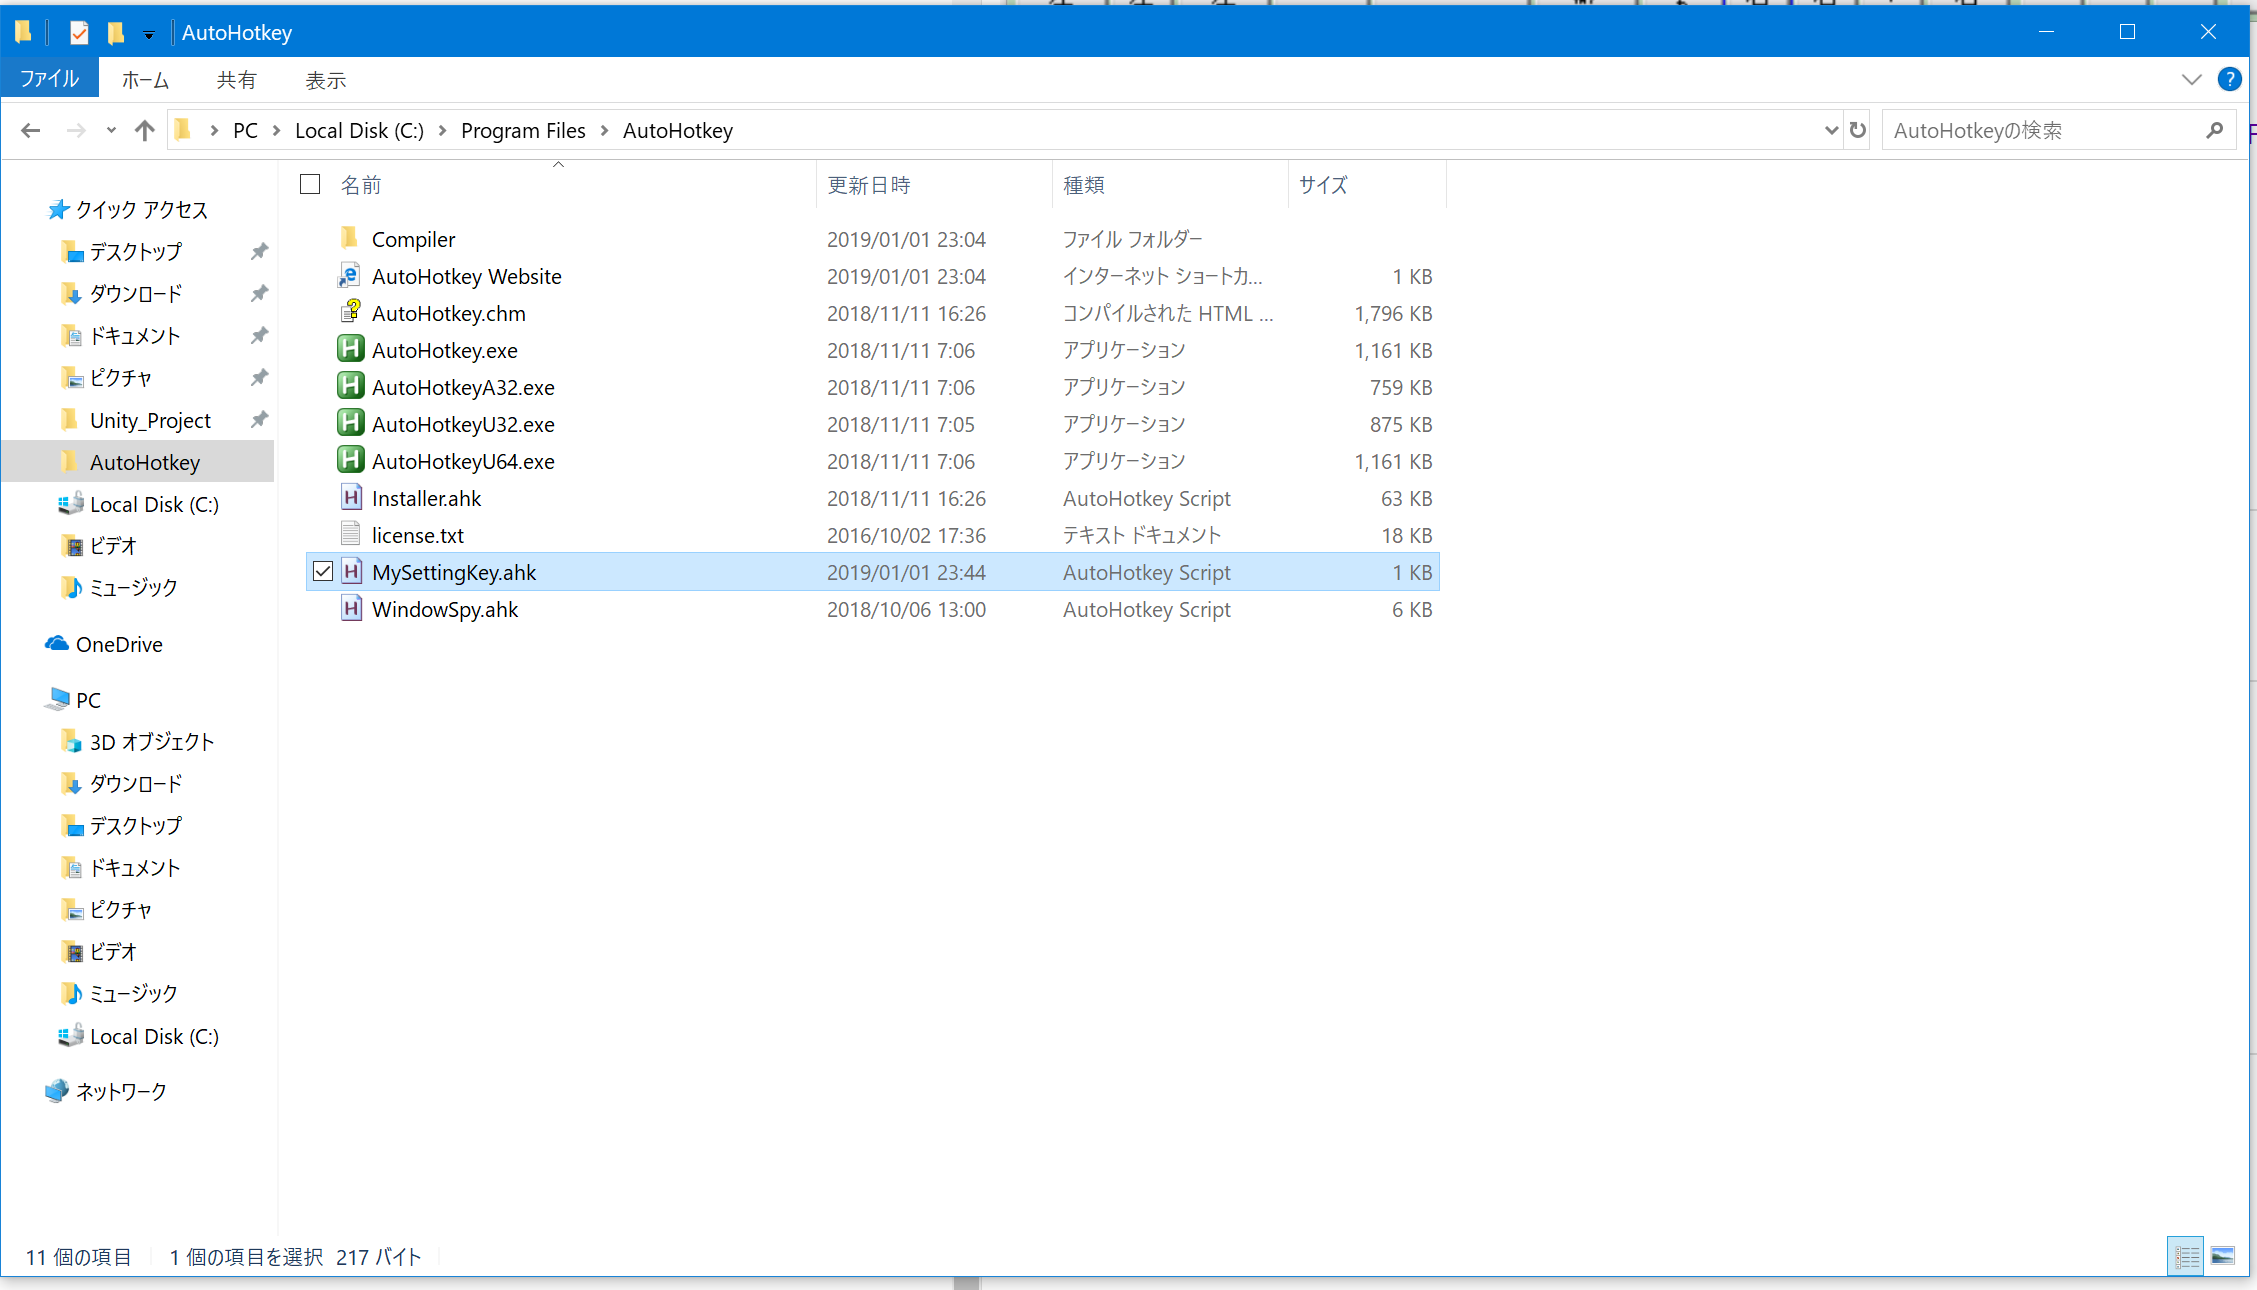
Task: Open recent locations dropdown arrow
Action: point(111,130)
